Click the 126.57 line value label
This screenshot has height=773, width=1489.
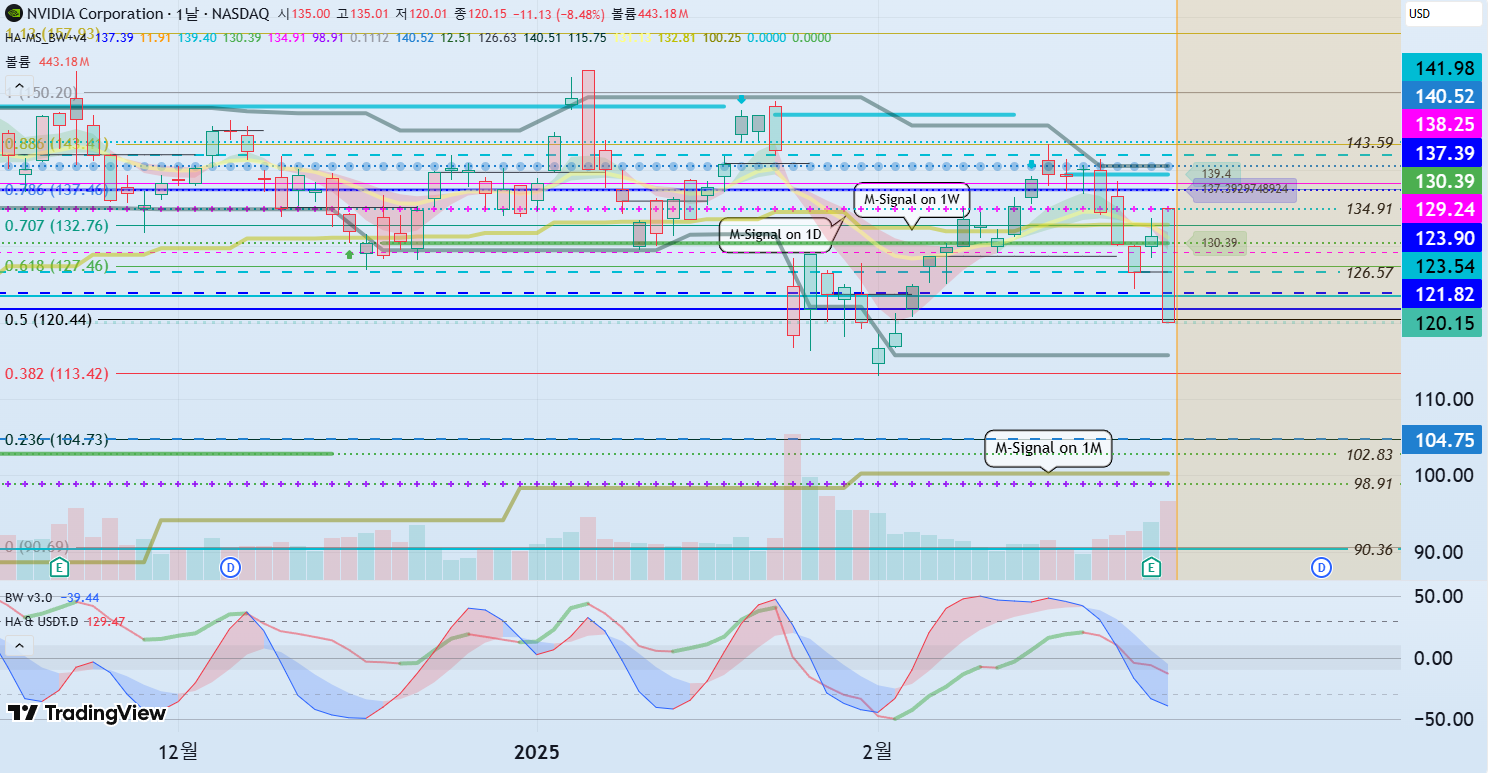point(1370,273)
